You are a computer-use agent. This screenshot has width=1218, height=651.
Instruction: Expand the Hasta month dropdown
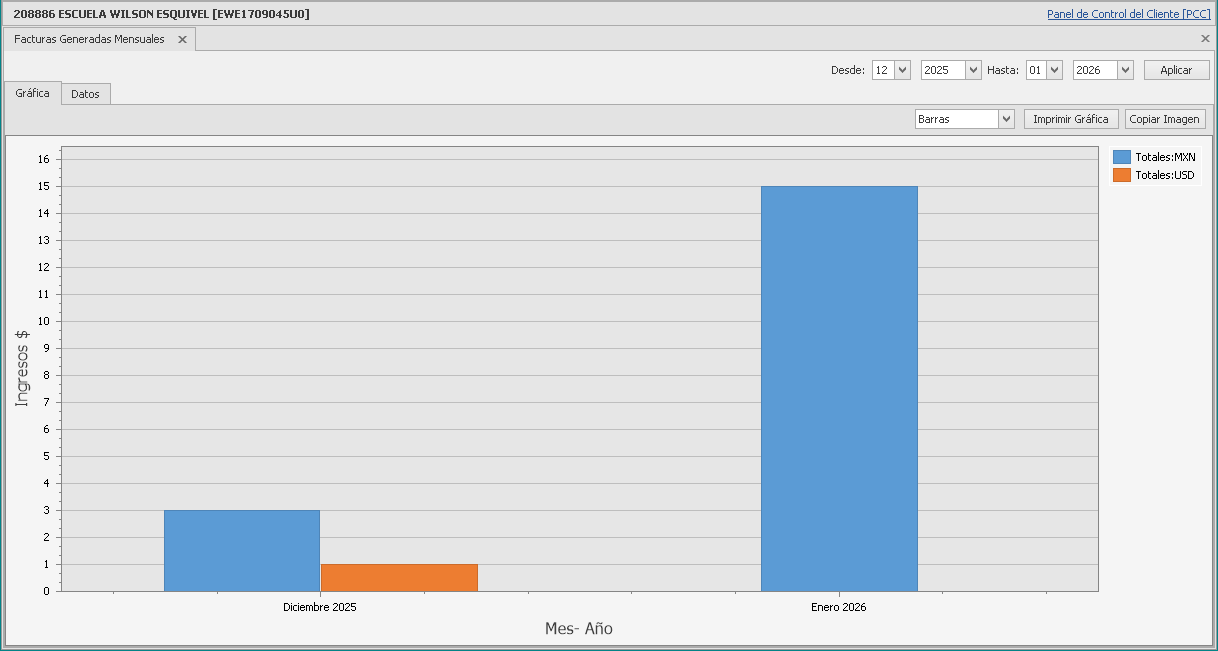1054,70
